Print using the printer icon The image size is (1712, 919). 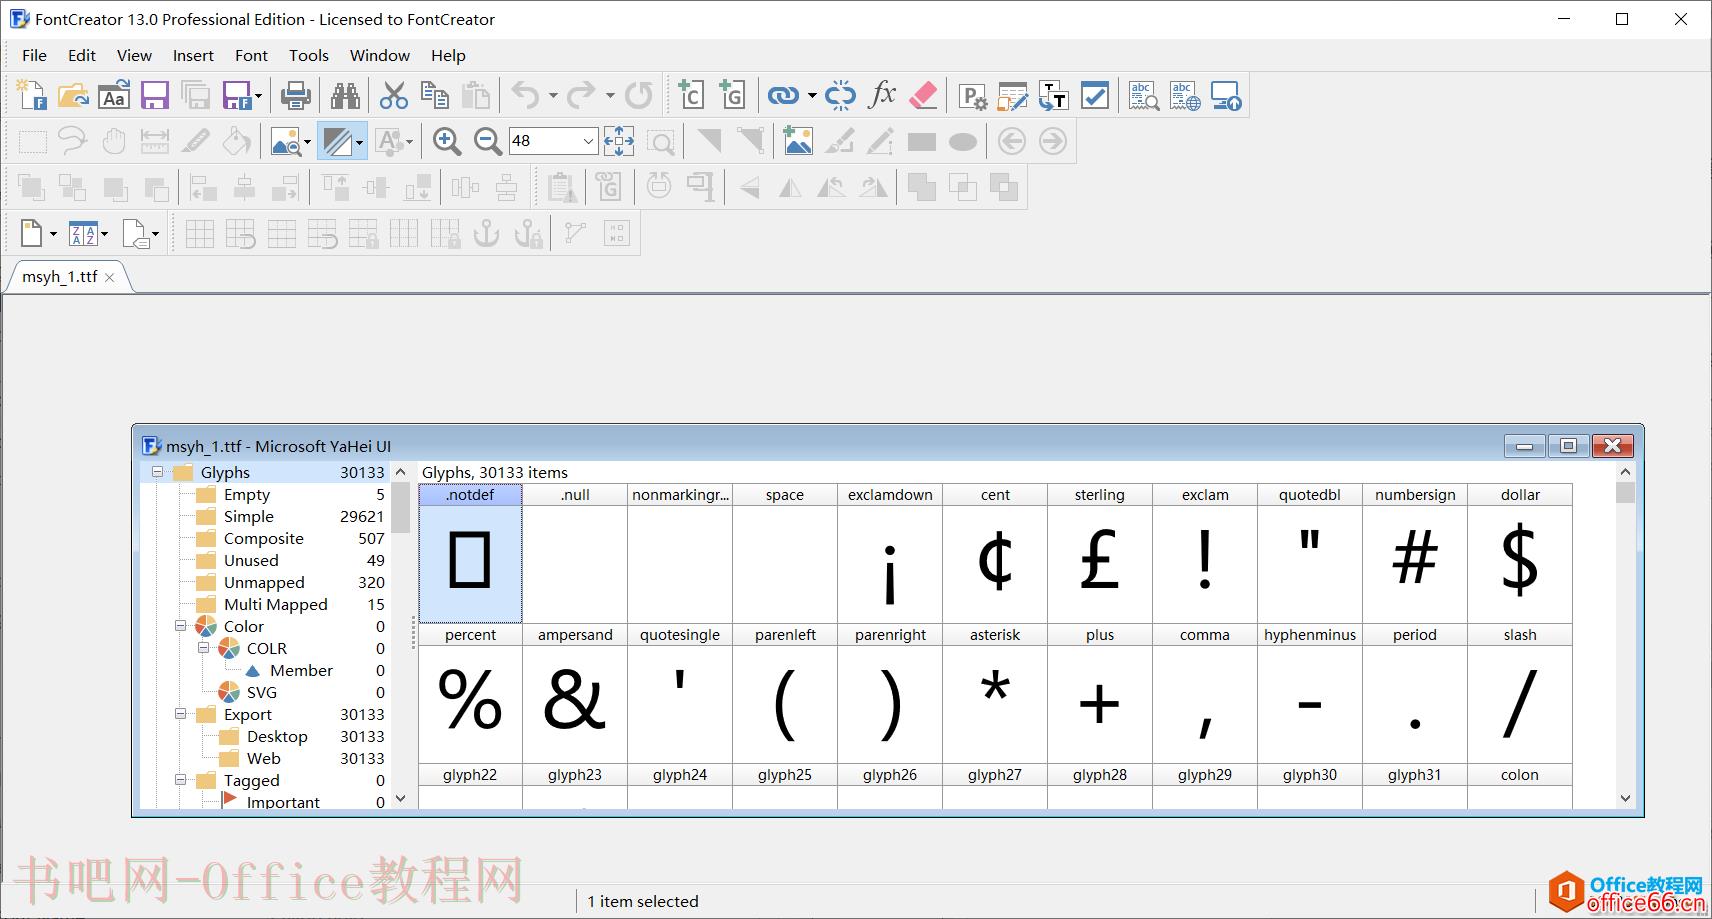295,96
